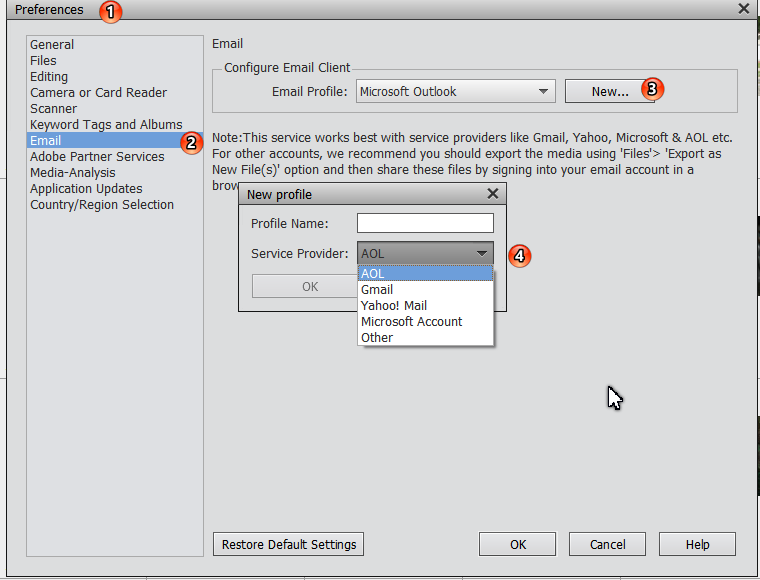Open Help for Preferences
This screenshot has width=760, height=580.
click(697, 544)
